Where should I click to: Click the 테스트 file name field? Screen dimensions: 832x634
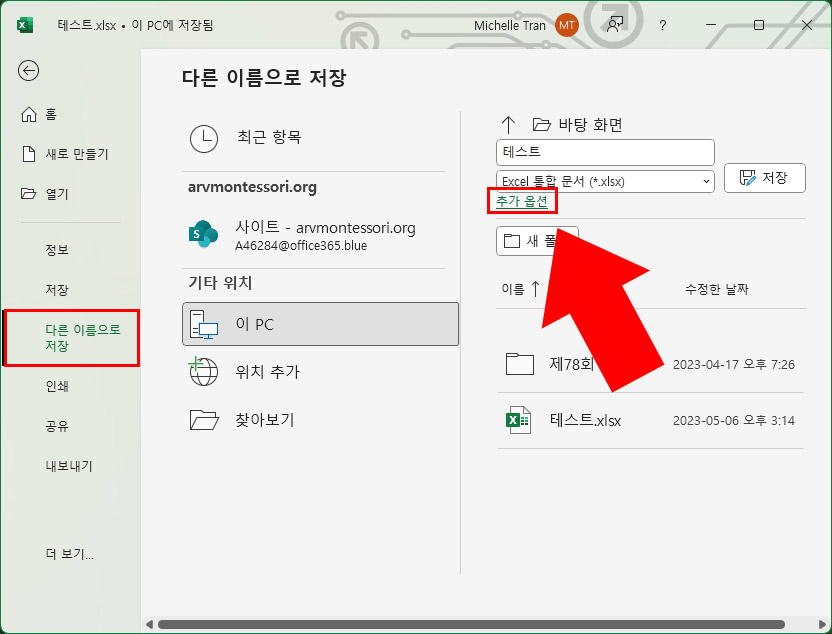604,152
